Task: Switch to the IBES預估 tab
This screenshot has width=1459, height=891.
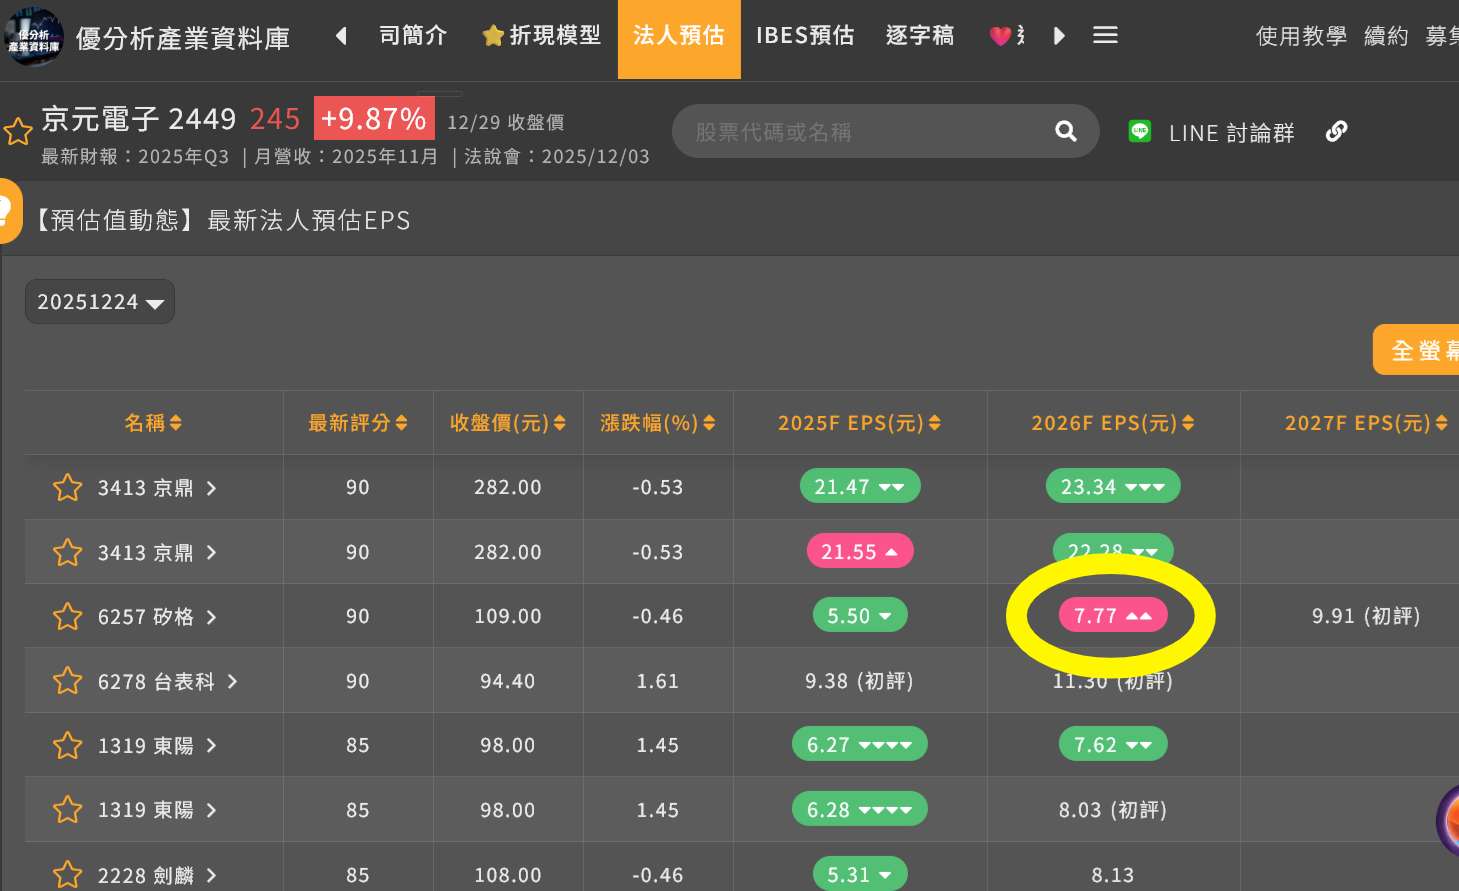Action: pos(804,36)
